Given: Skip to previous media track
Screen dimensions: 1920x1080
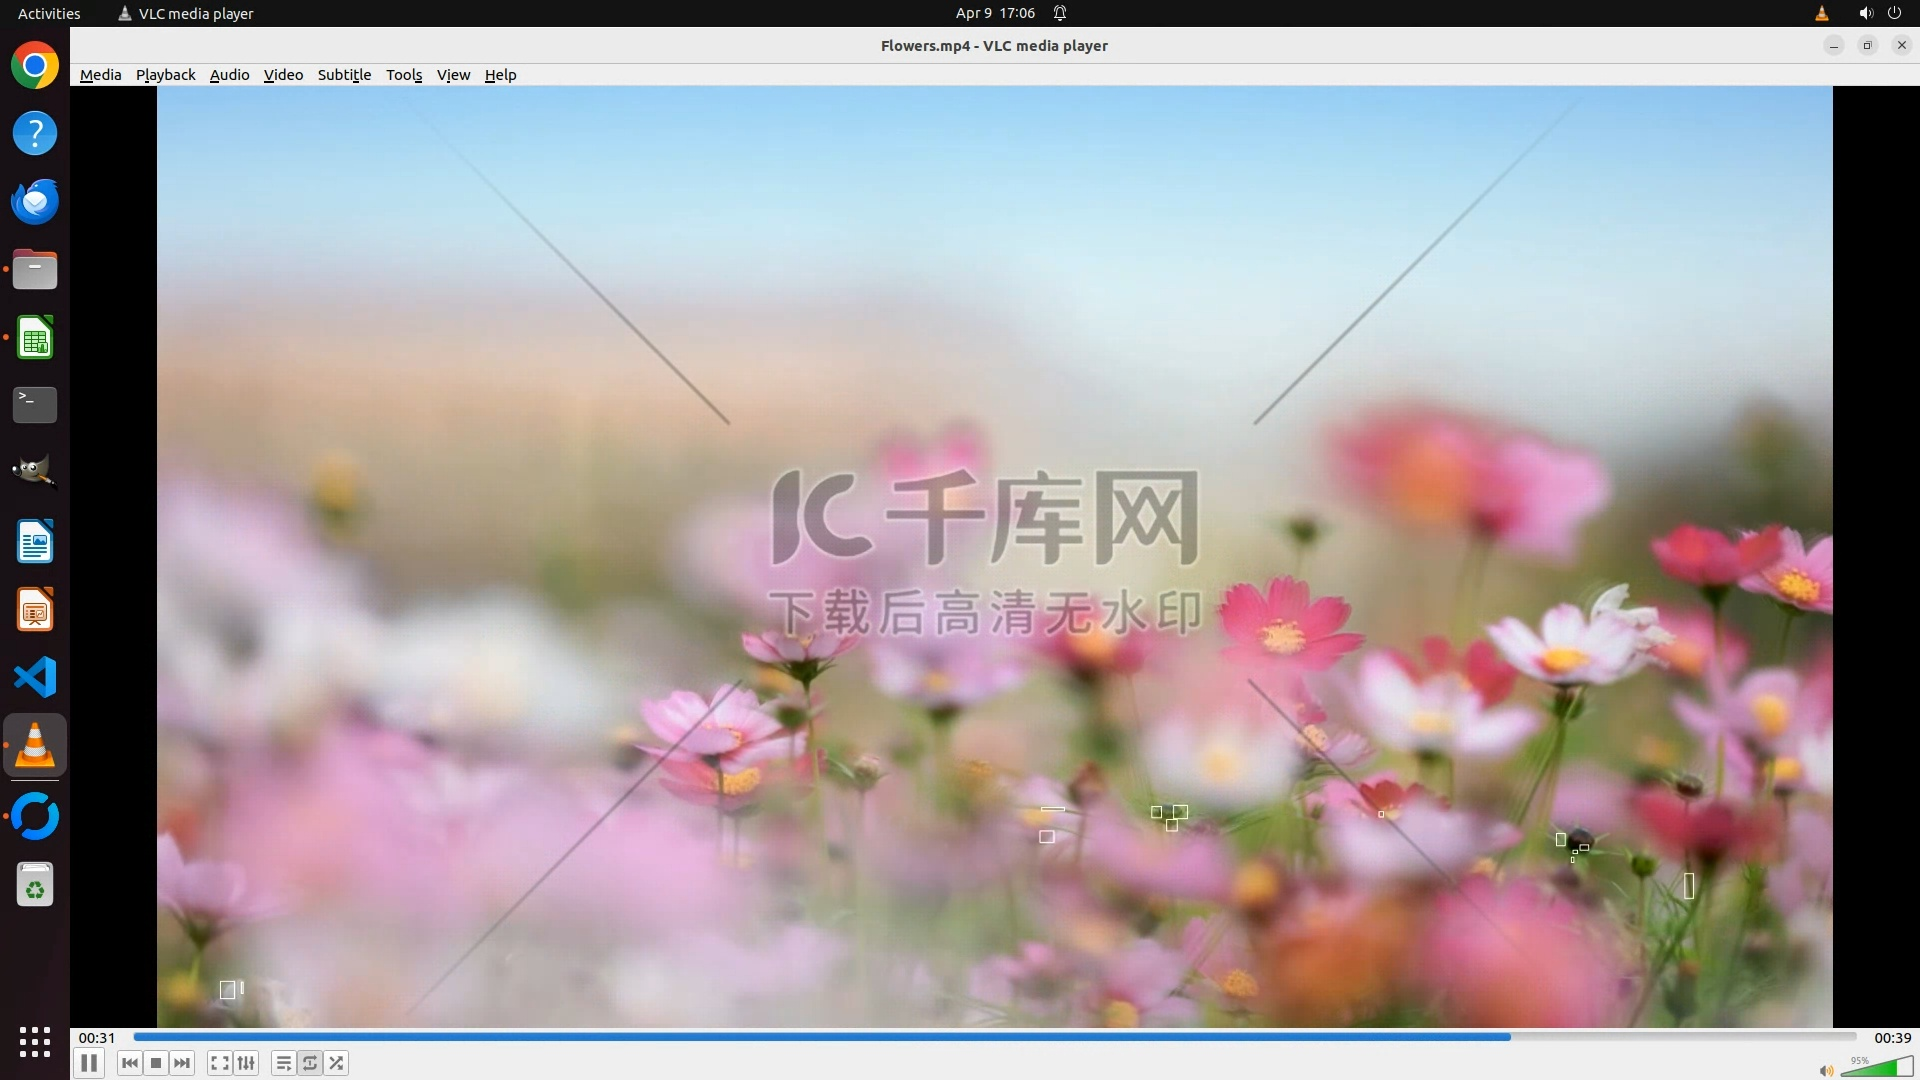Looking at the screenshot, I should pos(130,1063).
